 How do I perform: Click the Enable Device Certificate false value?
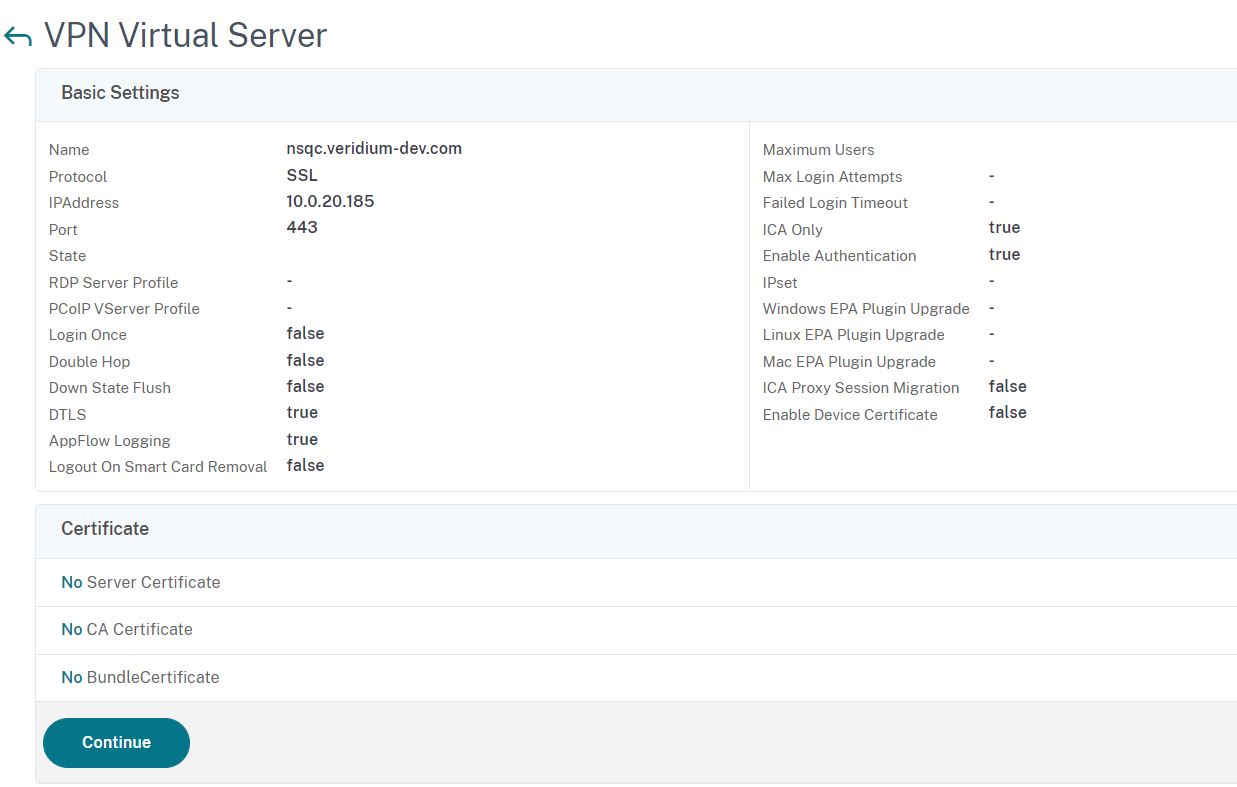pos(1007,413)
